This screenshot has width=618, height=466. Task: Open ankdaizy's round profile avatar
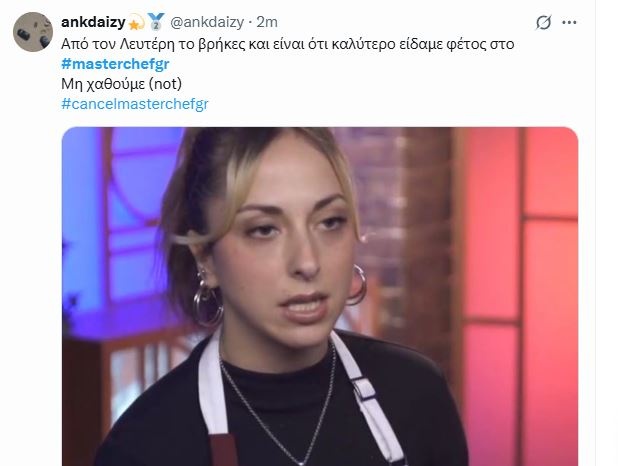tap(33, 32)
